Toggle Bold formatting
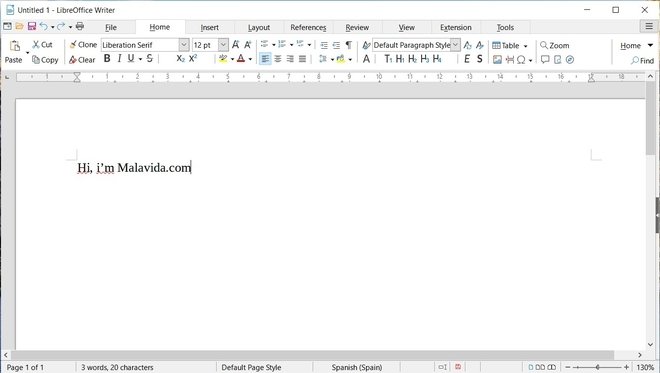This screenshot has width=660, height=373. click(107, 59)
